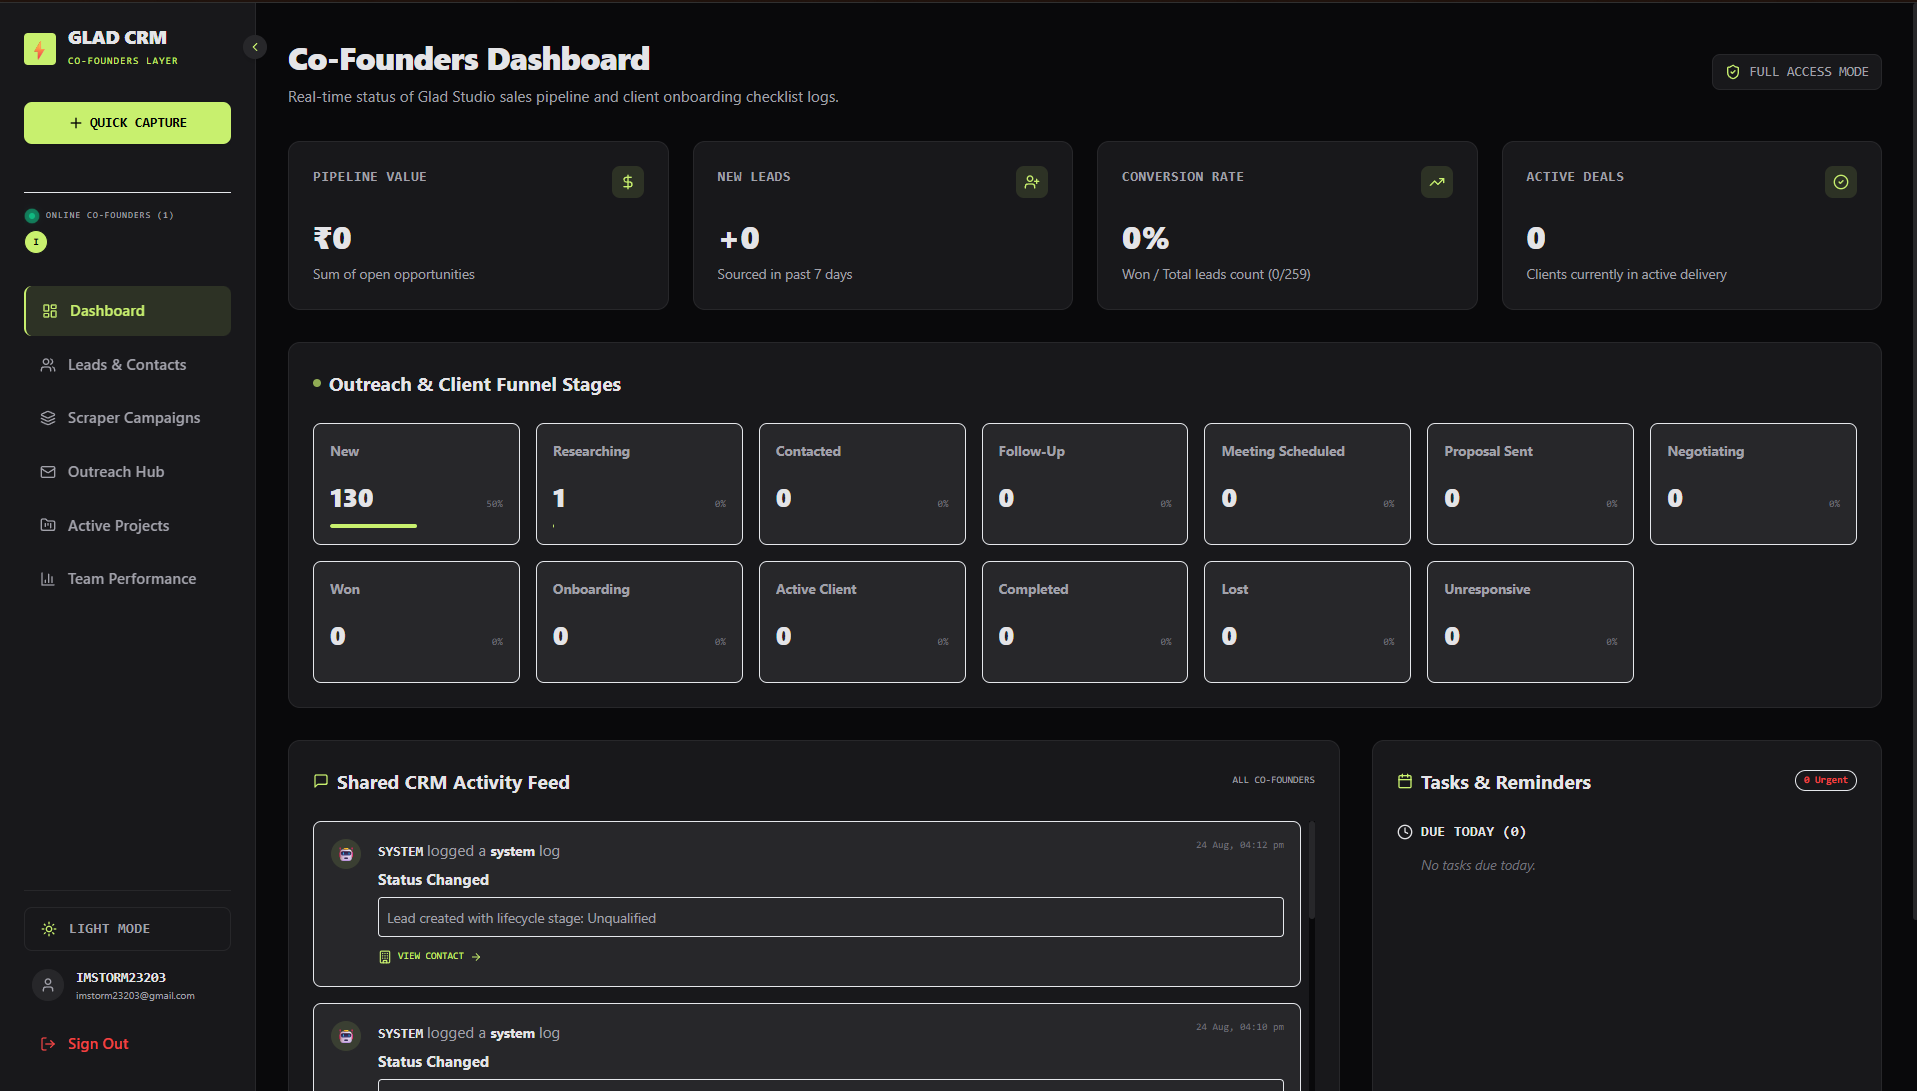Select the Unqualified lifecycle stage log message
1917x1091 pixels.
coord(831,917)
